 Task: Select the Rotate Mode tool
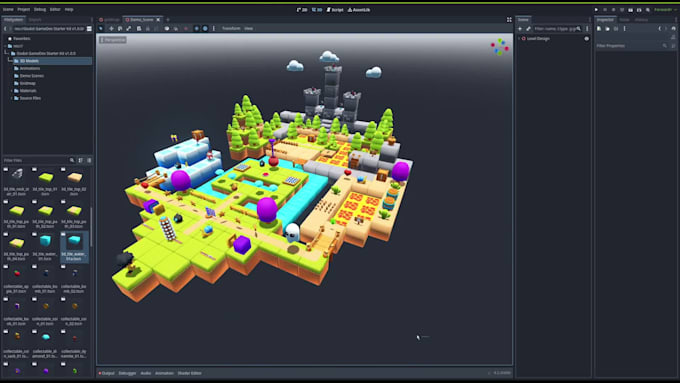120,29
